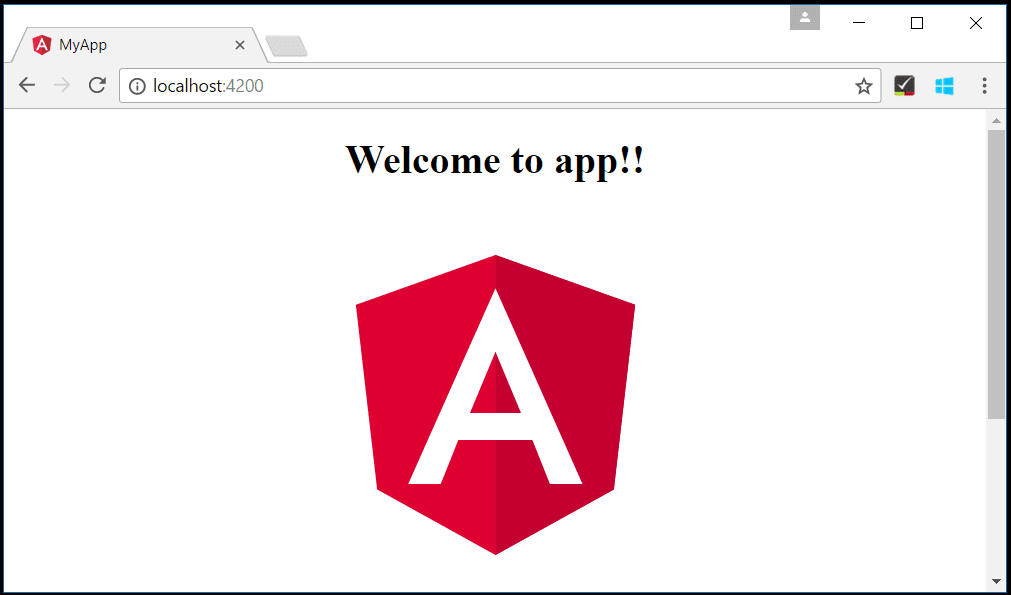Click the back navigation arrow
The image size is (1011, 595).
click(x=26, y=85)
